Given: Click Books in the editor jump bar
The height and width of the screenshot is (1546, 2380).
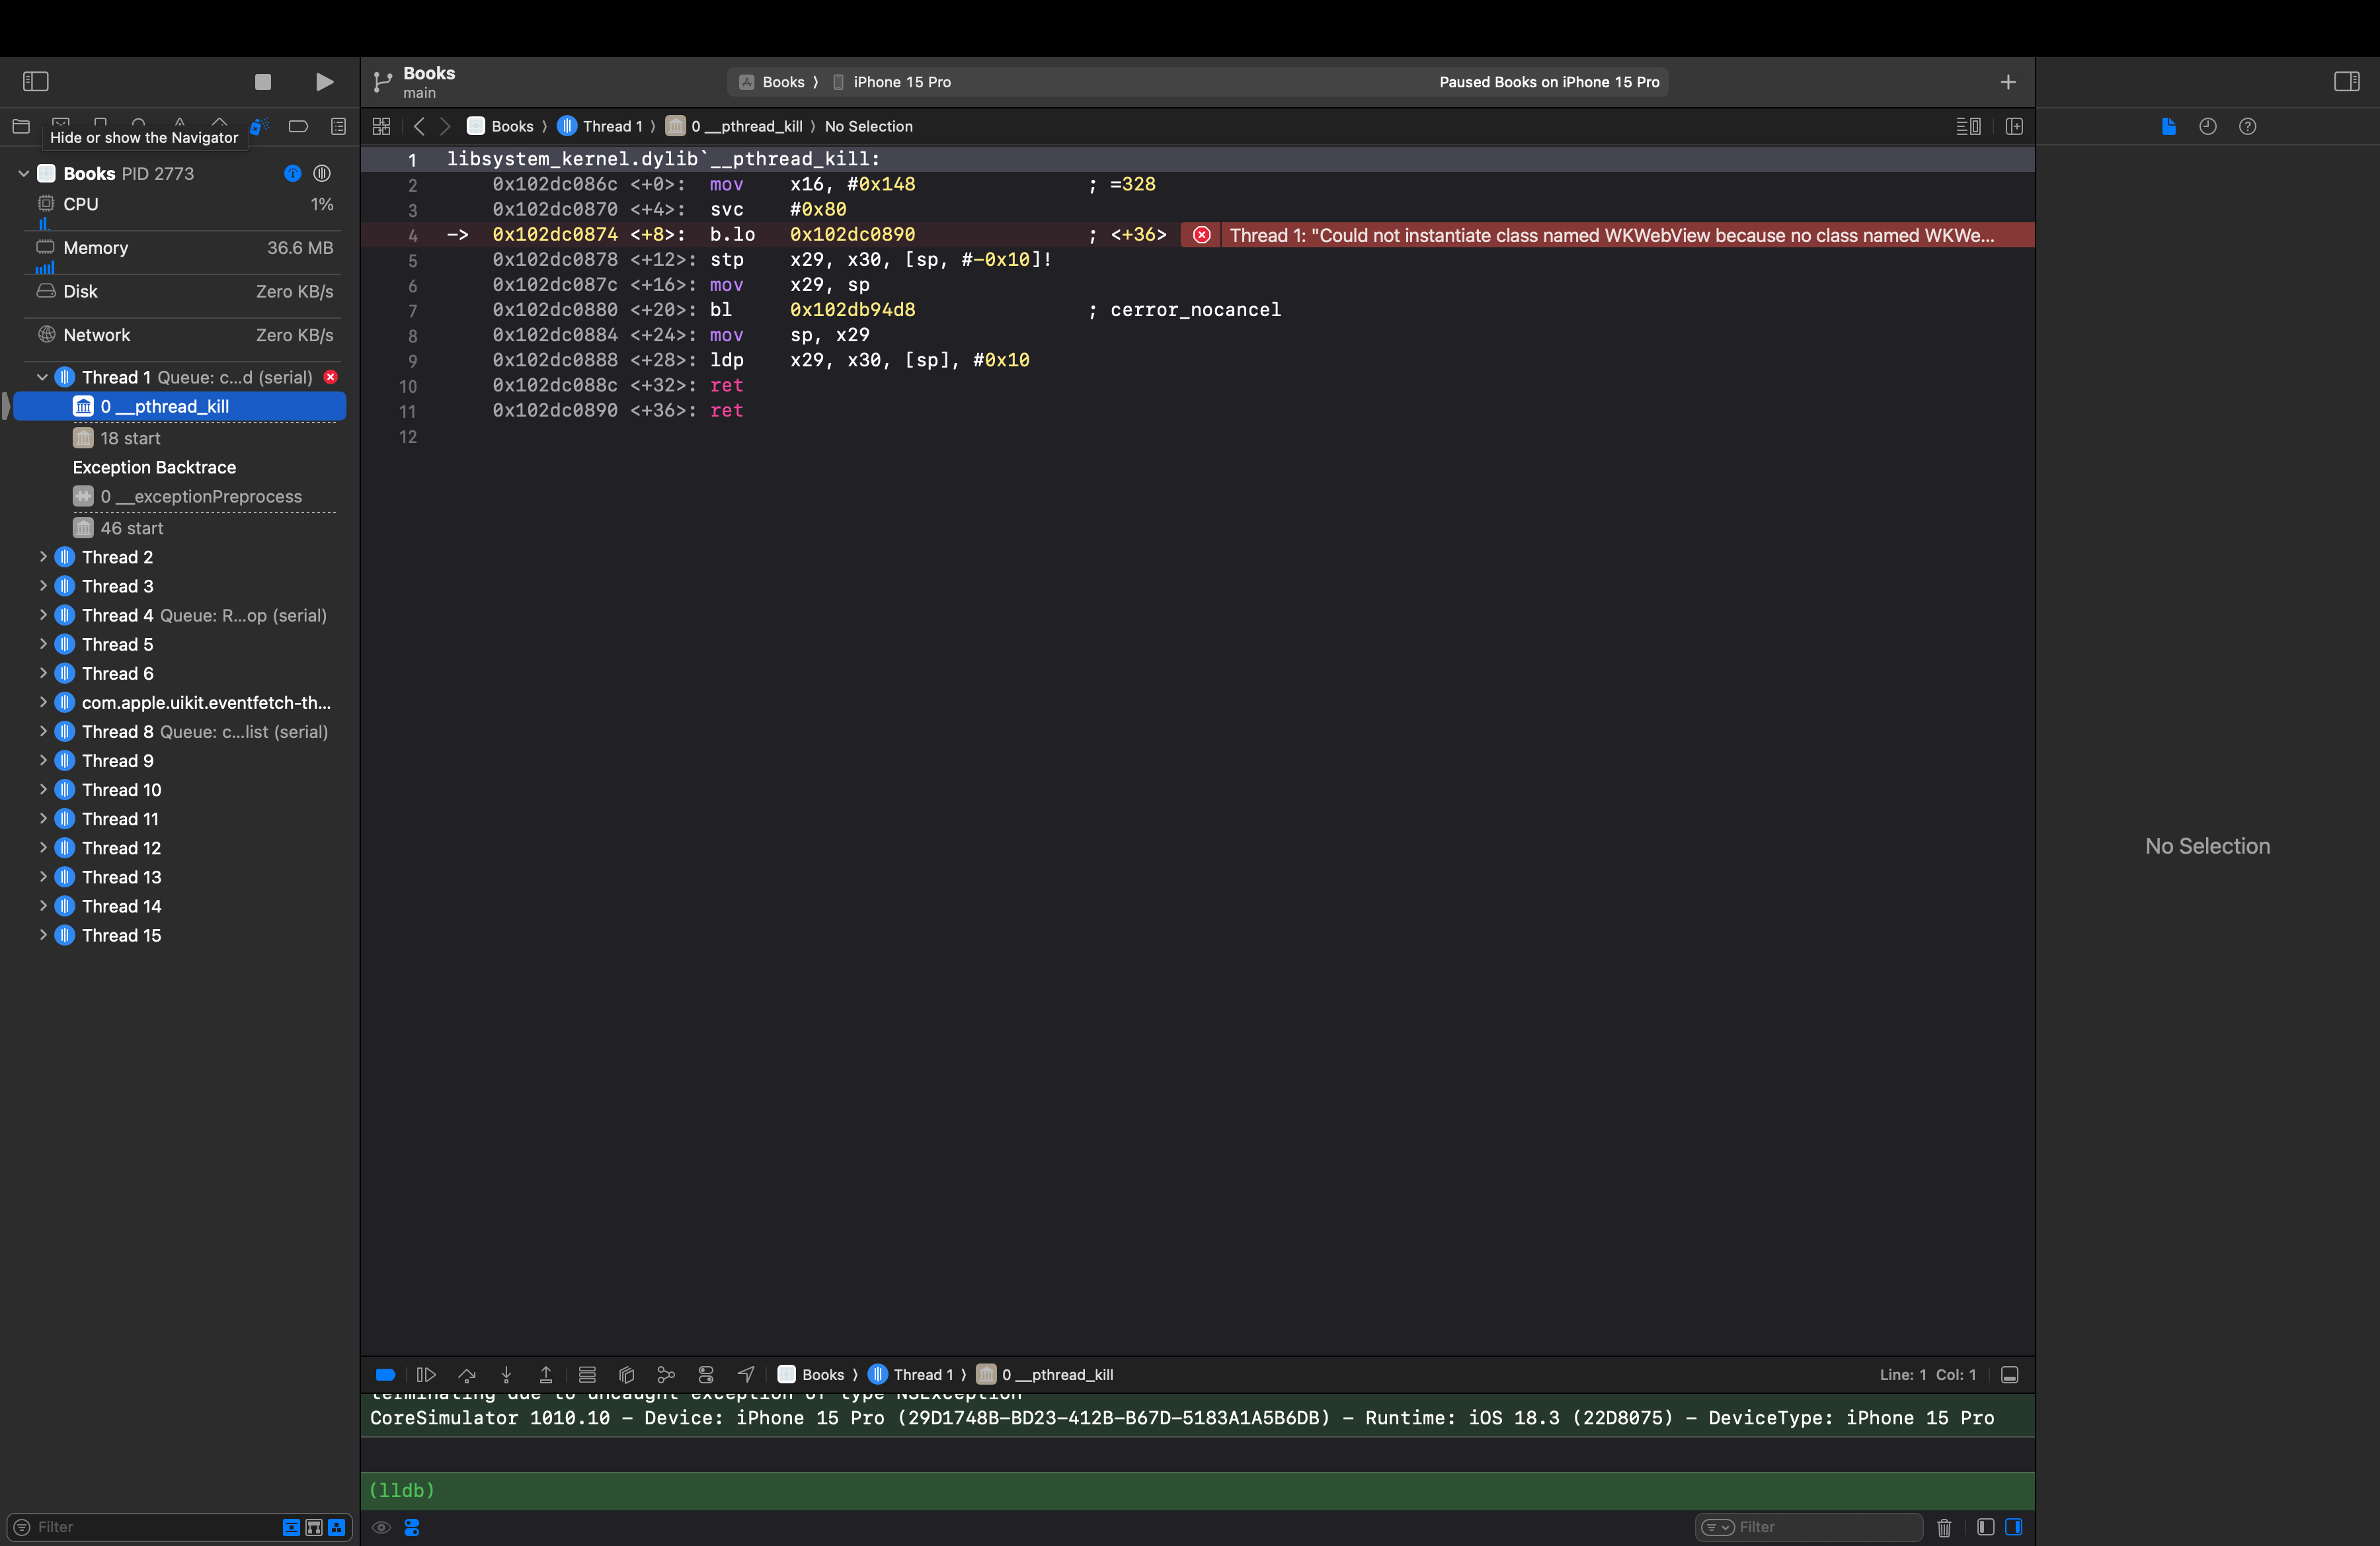Looking at the screenshot, I should (x=501, y=126).
